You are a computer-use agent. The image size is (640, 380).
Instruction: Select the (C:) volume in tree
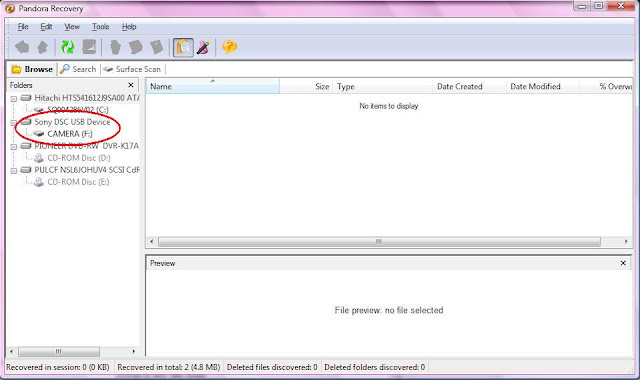pyautogui.click(x=78, y=110)
